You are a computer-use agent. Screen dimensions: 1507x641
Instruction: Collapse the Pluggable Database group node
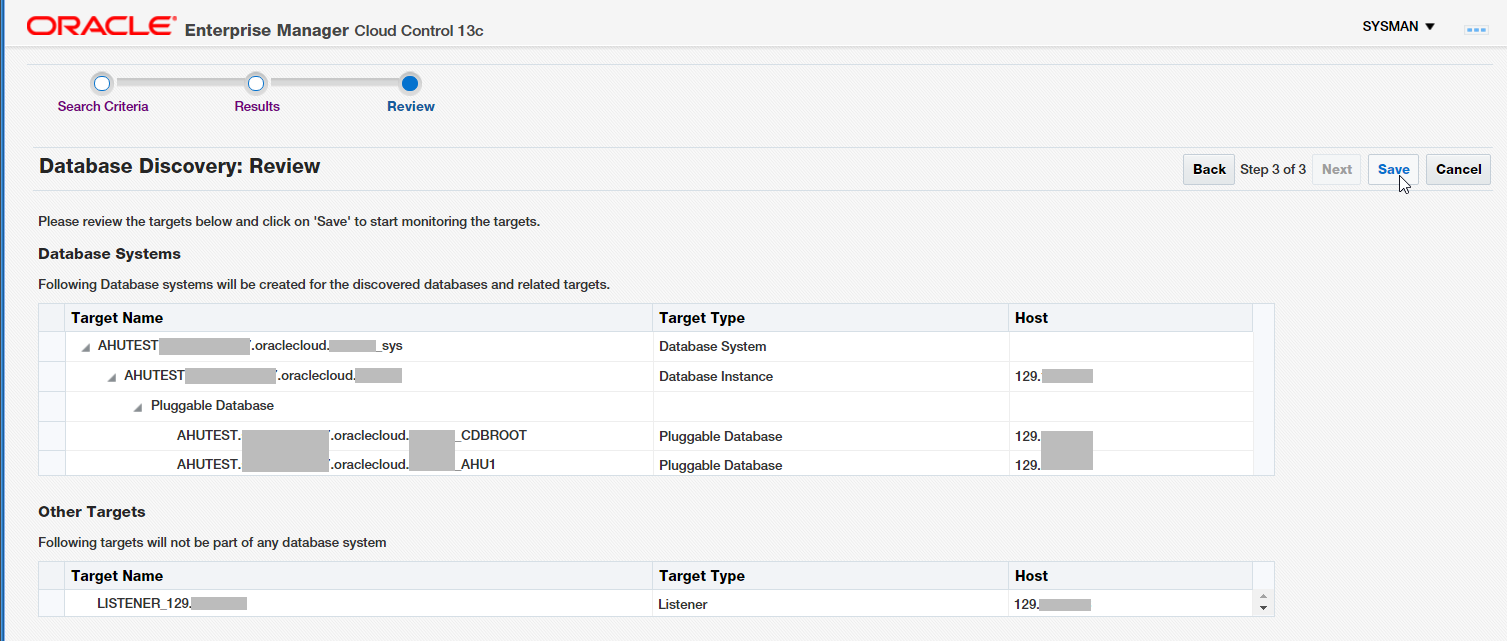tap(138, 407)
